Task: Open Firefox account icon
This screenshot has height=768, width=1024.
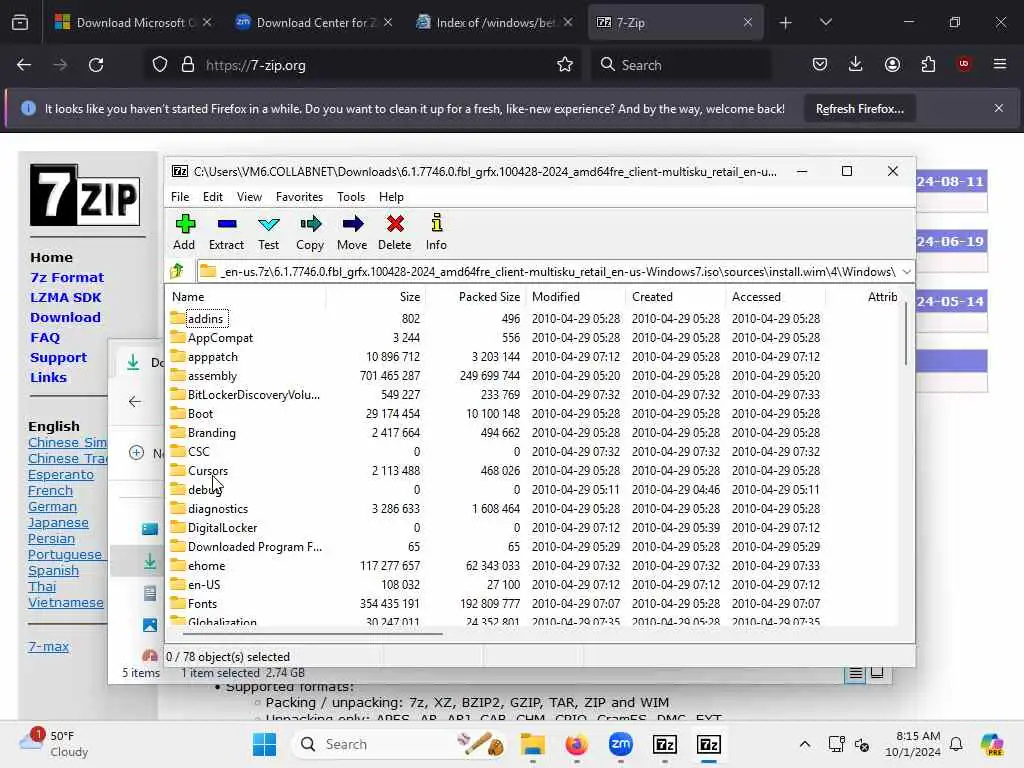Action: click(x=892, y=64)
